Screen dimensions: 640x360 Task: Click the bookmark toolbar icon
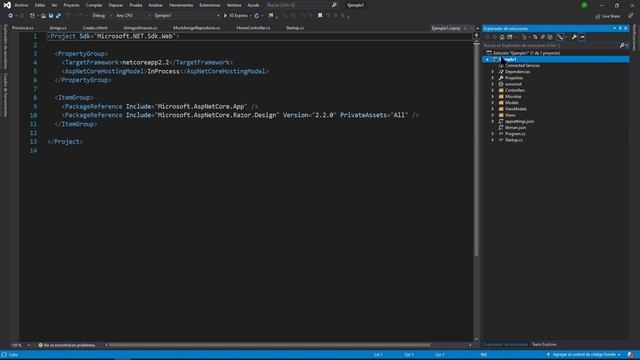(320, 16)
